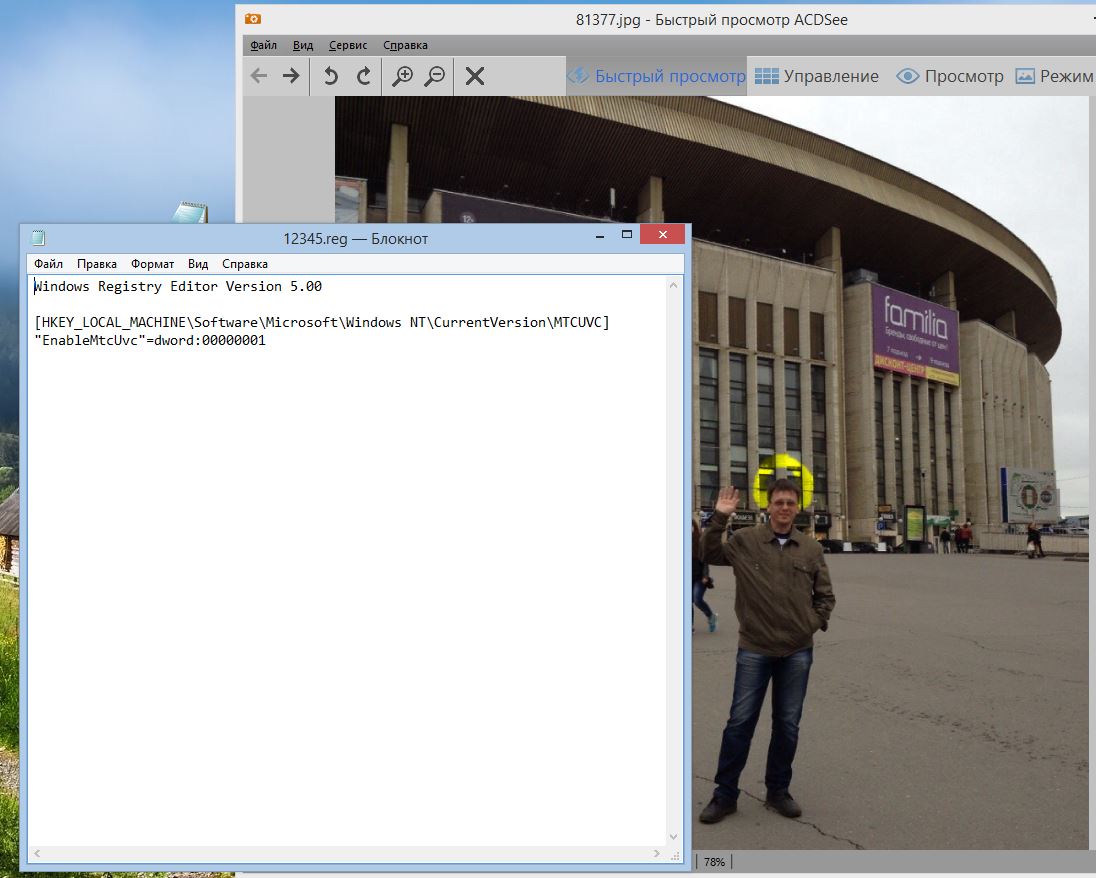
Task: Switch to Управление mode
Action: [817, 76]
